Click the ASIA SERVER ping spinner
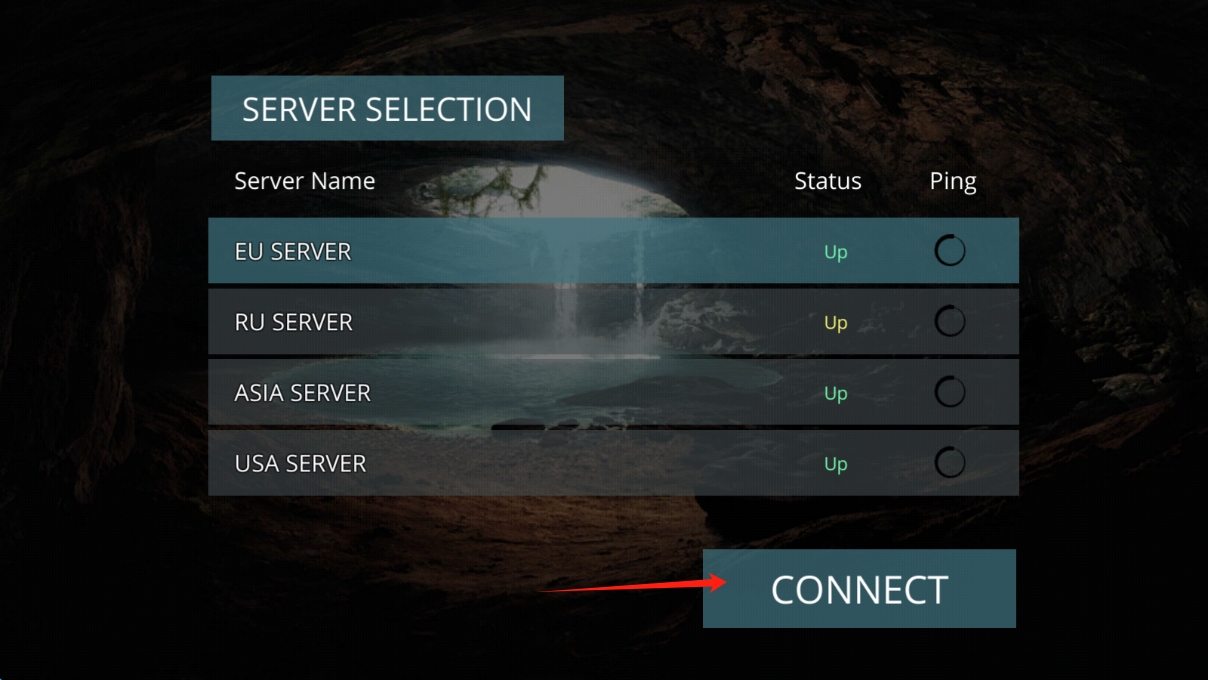Viewport: 1208px width, 680px height. coord(950,392)
